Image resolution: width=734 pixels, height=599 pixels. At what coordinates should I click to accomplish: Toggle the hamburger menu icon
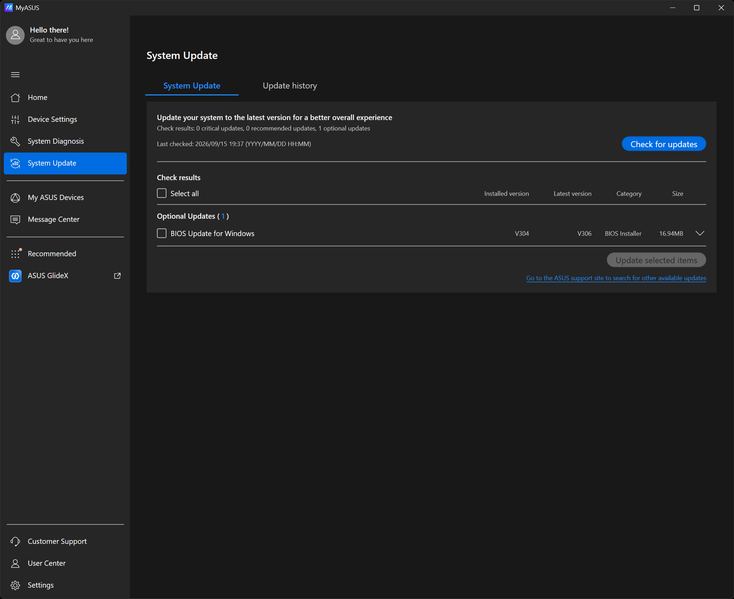pyautogui.click(x=15, y=74)
